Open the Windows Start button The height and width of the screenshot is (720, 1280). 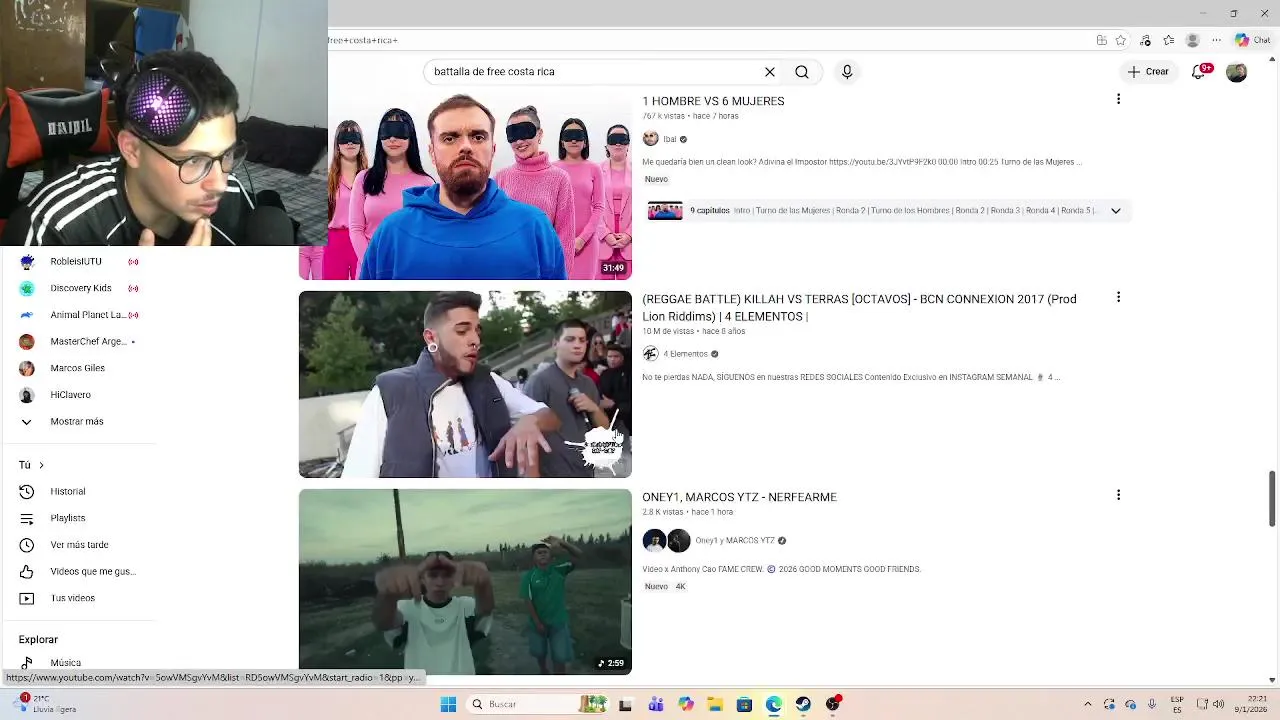[448, 704]
